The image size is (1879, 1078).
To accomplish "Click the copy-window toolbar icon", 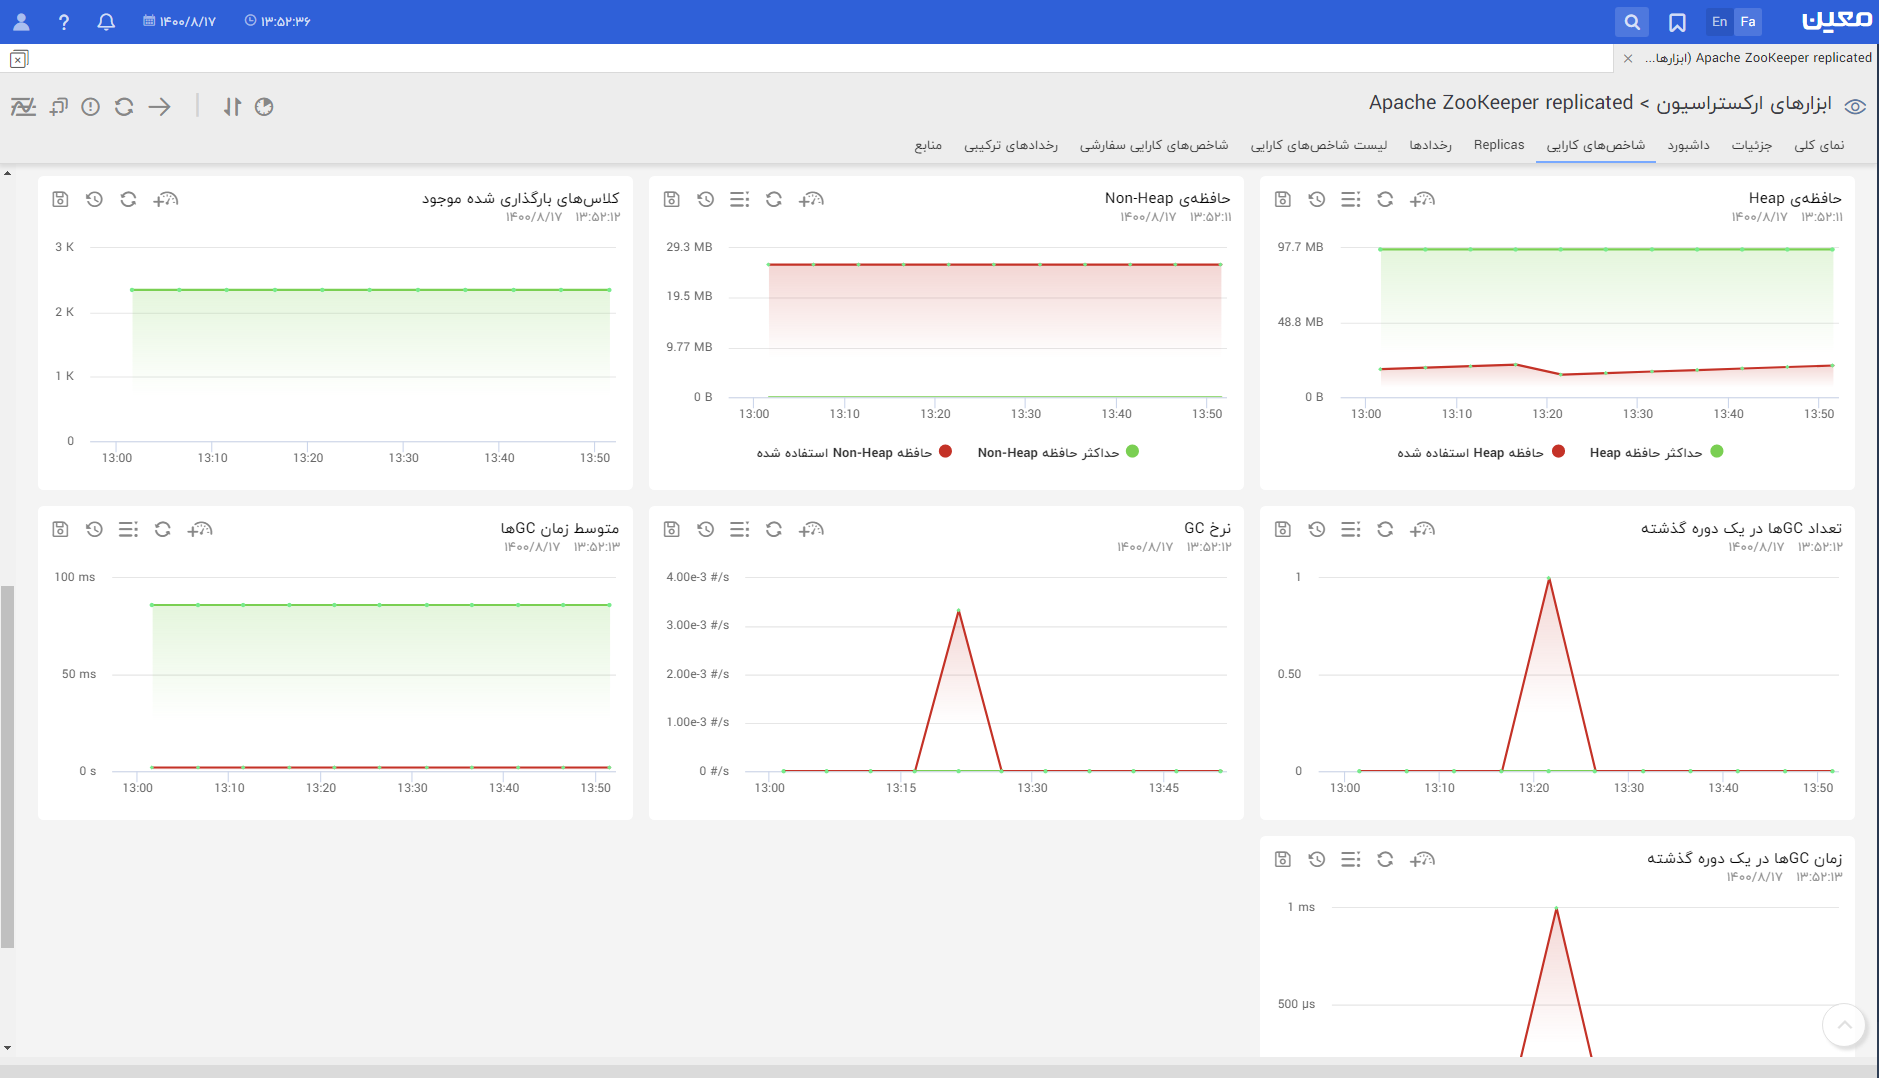I will click(x=59, y=106).
